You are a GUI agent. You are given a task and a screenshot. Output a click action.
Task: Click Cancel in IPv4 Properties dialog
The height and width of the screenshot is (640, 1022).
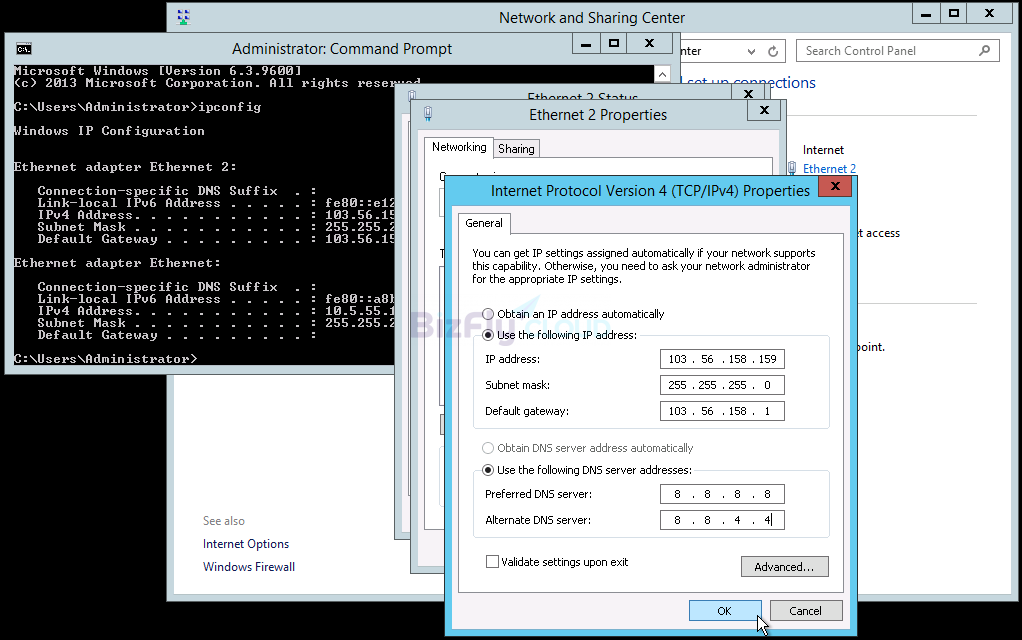pyautogui.click(x=806, y=611)
